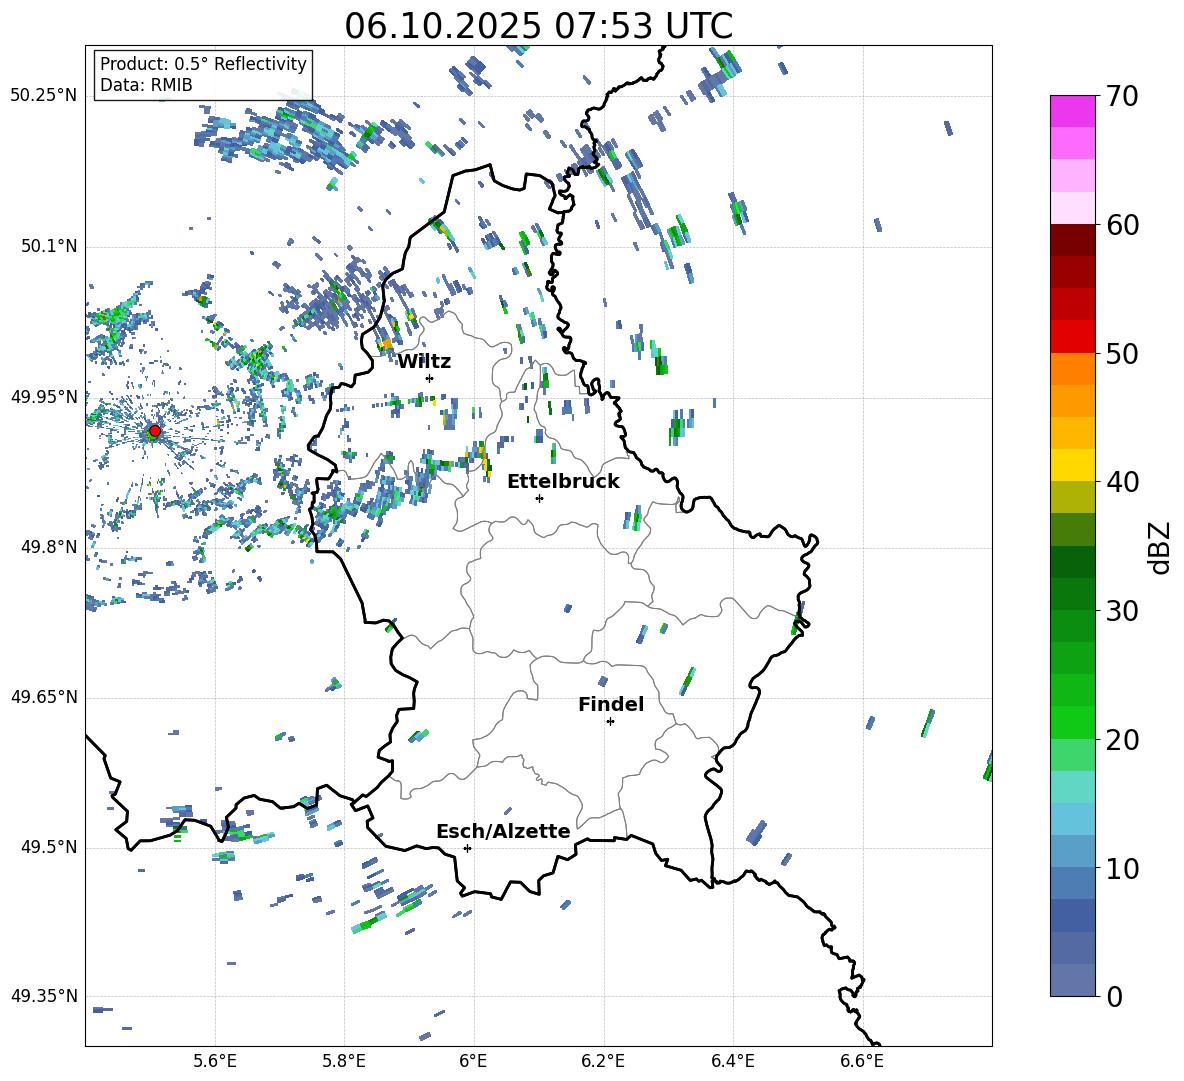Click the dBZ colorbar axis label
The width and height of the screenshot is (1184, 1081).
[1159, 548]
